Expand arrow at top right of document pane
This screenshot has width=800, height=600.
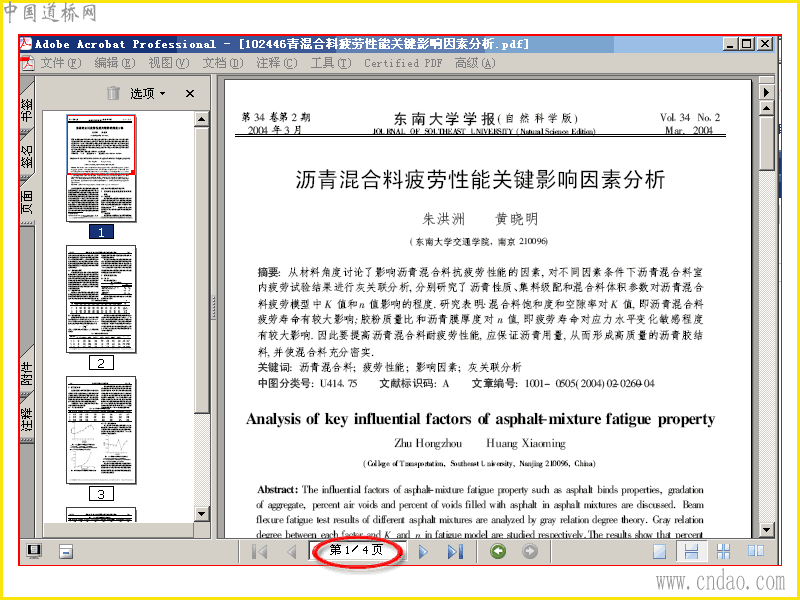[x=766, y=92]
